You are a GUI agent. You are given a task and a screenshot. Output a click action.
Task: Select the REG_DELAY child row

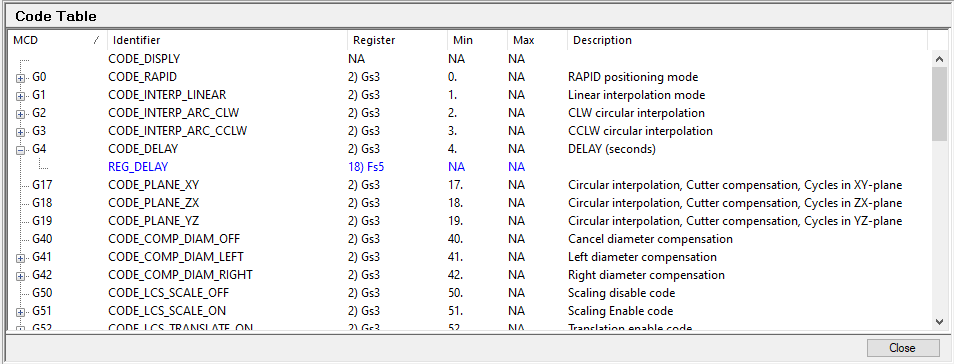(468, 167)
